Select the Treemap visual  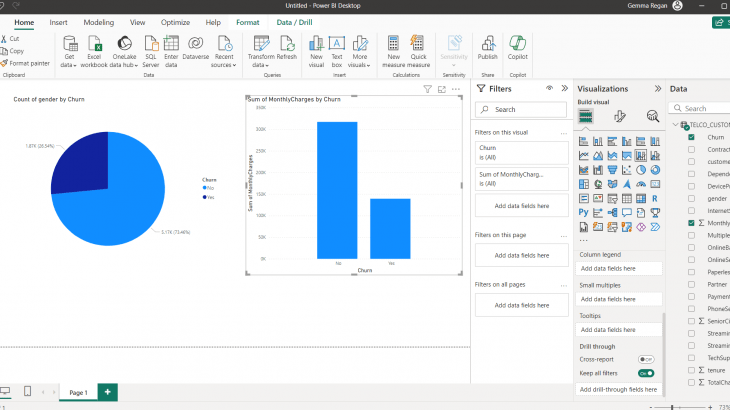[583, 184]
